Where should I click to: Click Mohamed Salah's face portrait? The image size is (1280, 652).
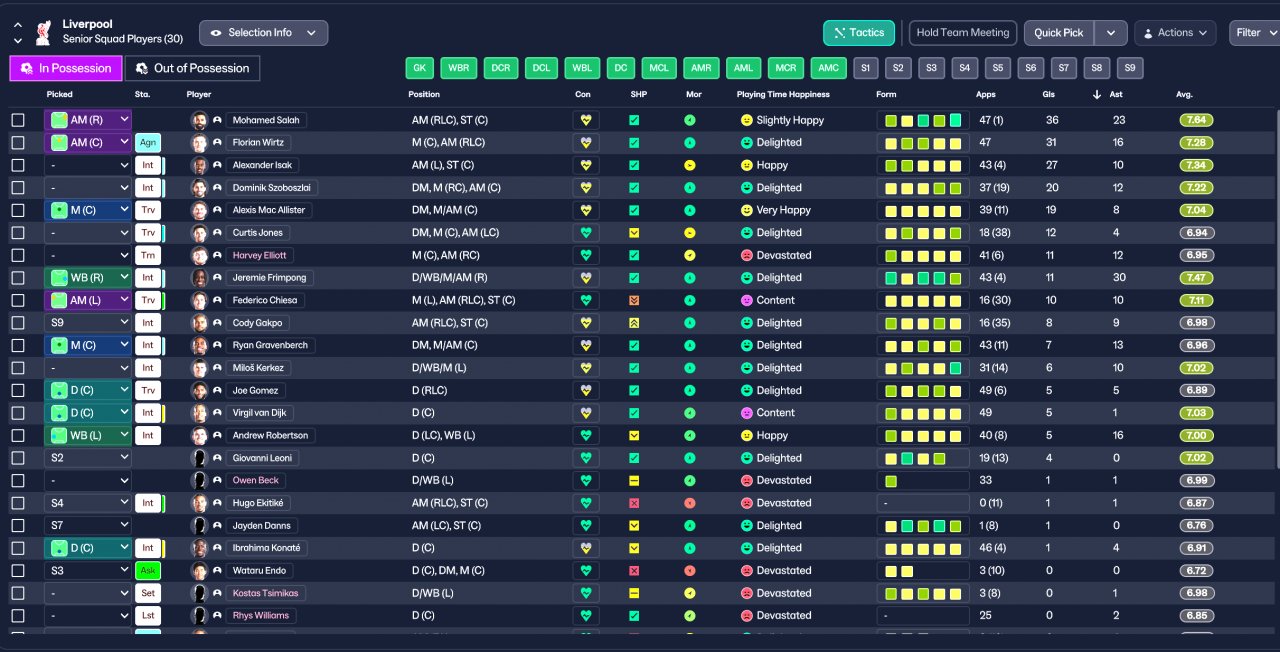pos(199,120)
